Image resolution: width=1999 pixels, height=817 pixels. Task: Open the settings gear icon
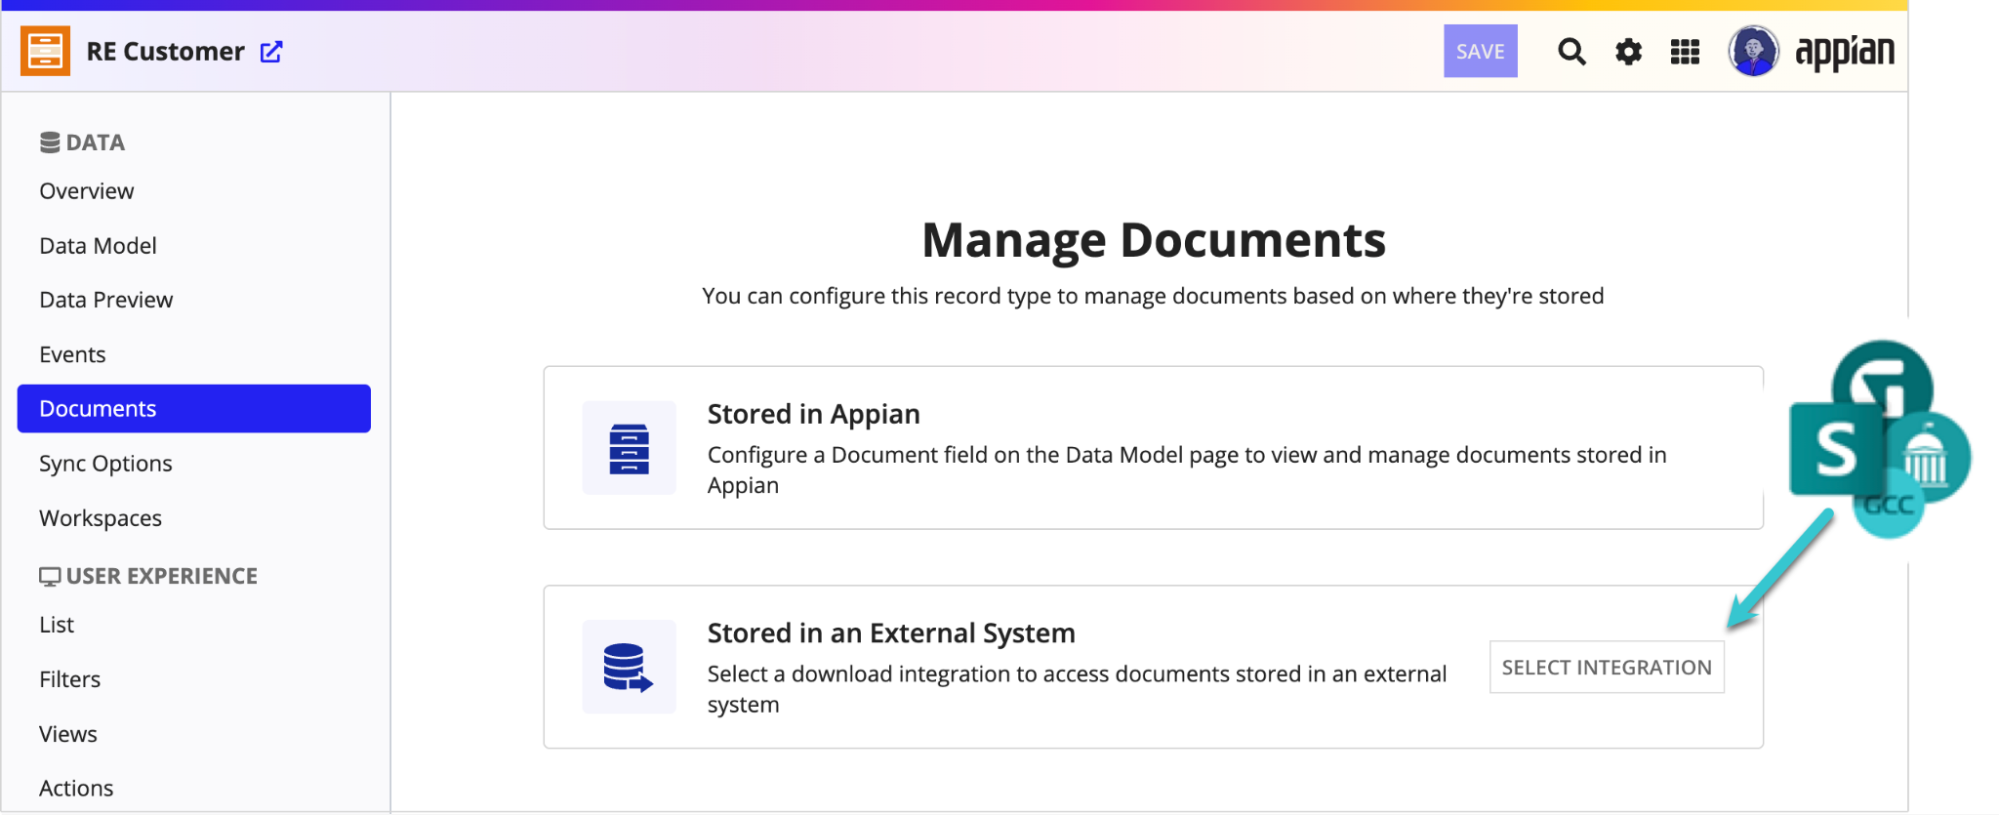(1628, 51)
